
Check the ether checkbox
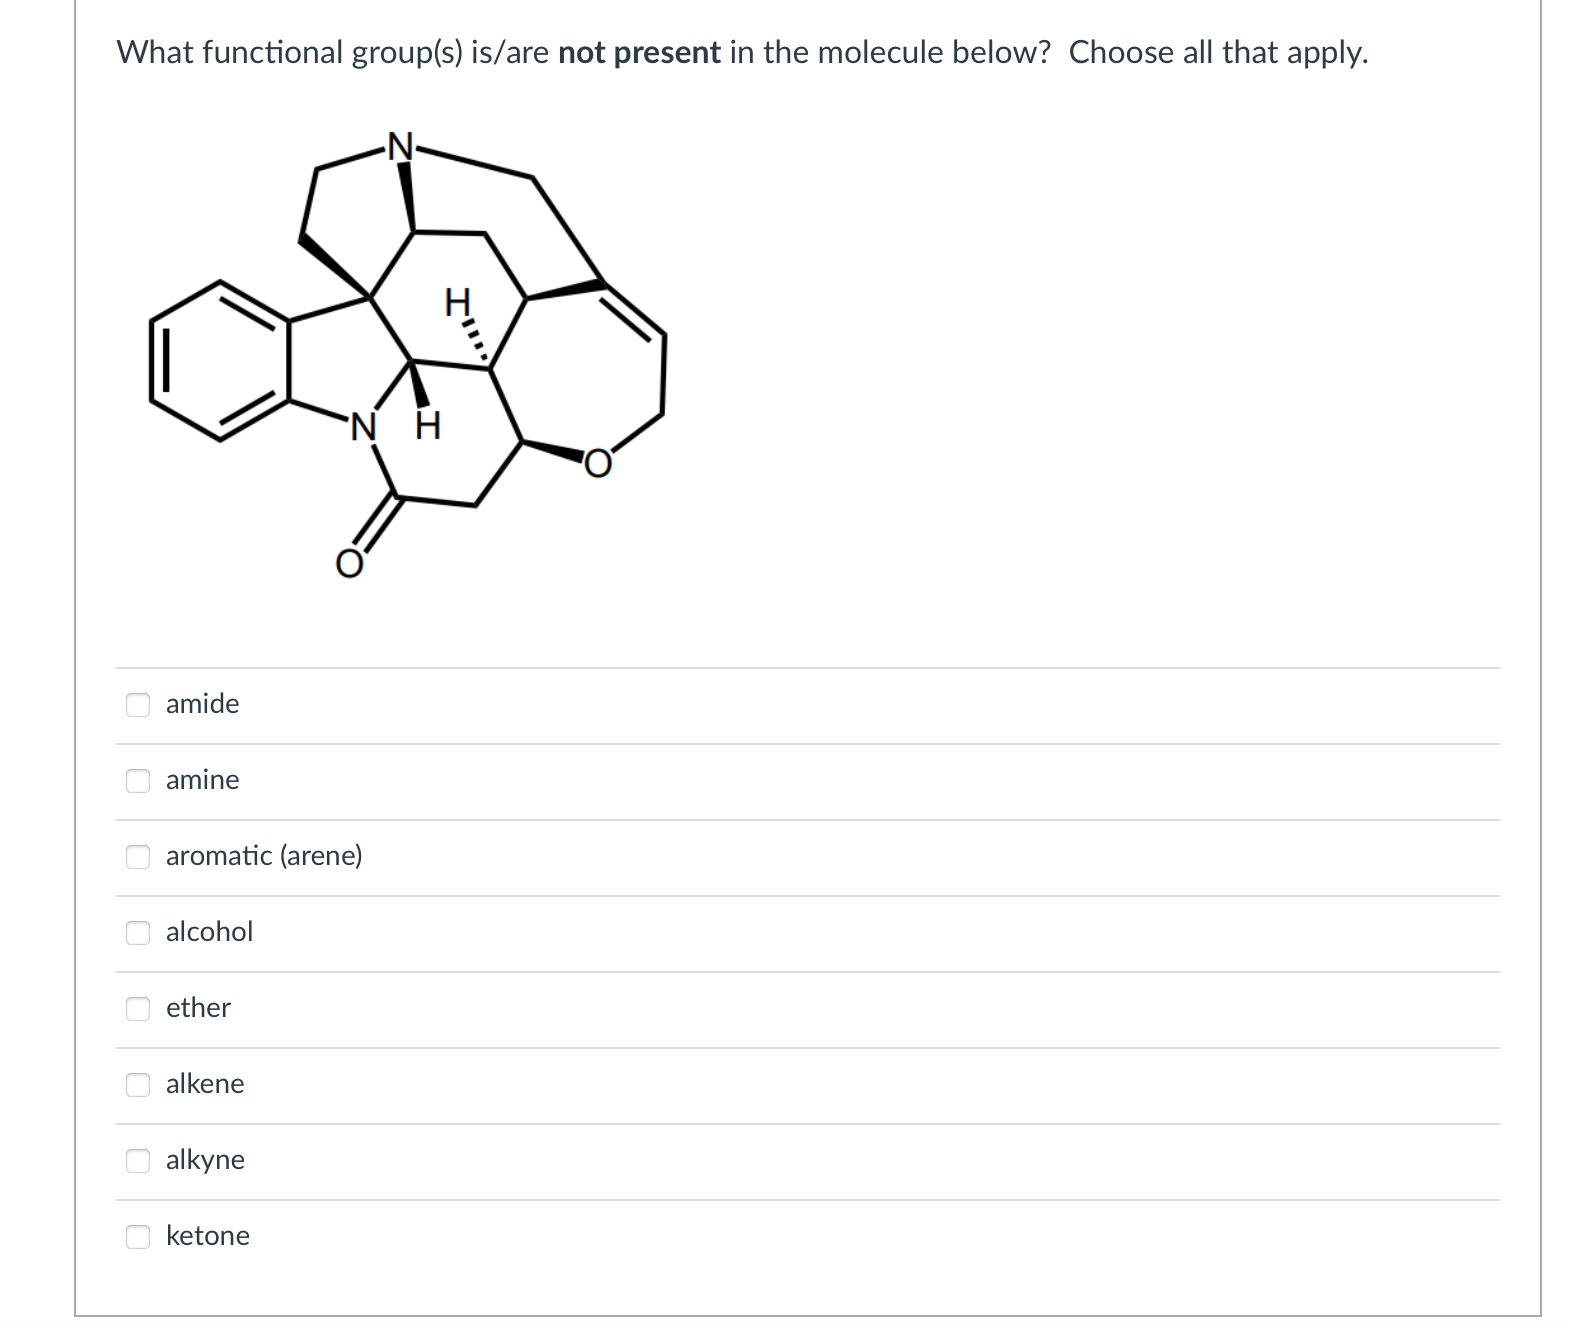138,1010
